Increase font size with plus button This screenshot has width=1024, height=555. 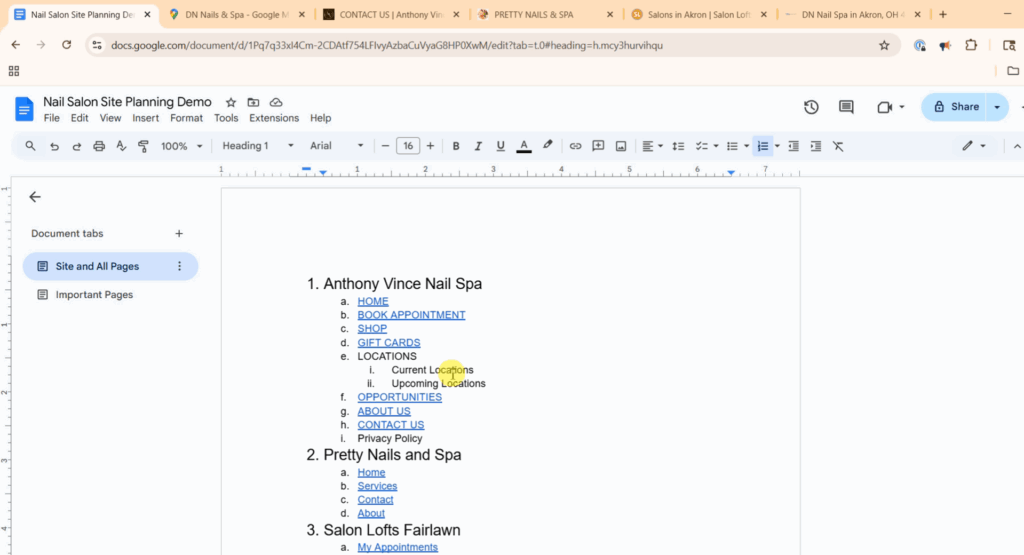(430, 146)
